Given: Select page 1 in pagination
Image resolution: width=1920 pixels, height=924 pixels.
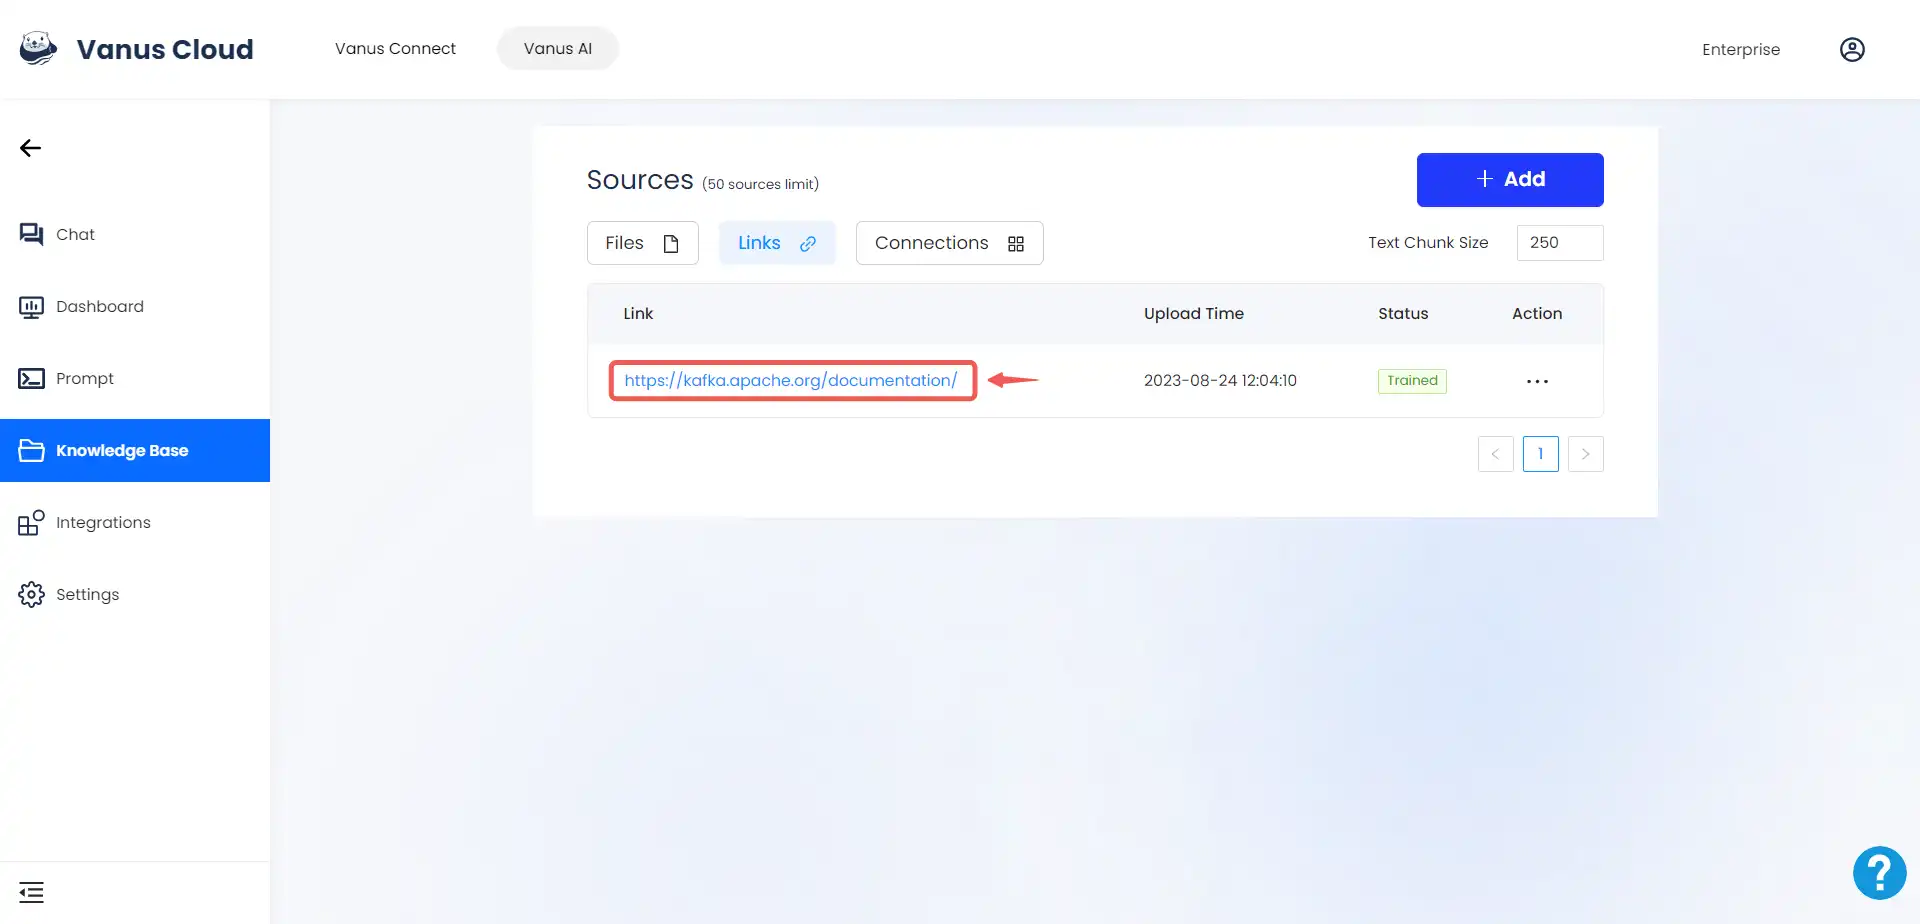Looking at the screenshot, I should tap(1540, 454).
